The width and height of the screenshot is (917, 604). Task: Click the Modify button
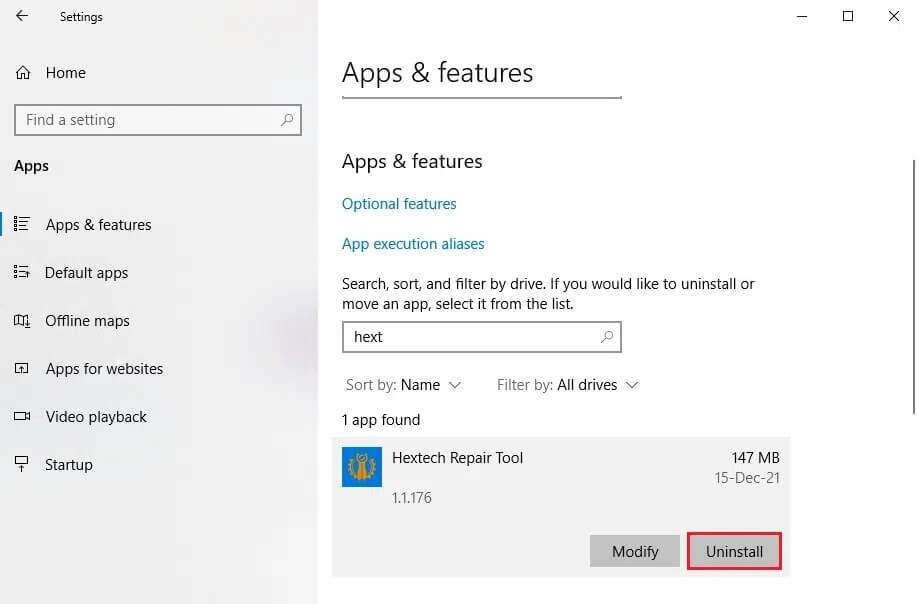coord(635,551)
